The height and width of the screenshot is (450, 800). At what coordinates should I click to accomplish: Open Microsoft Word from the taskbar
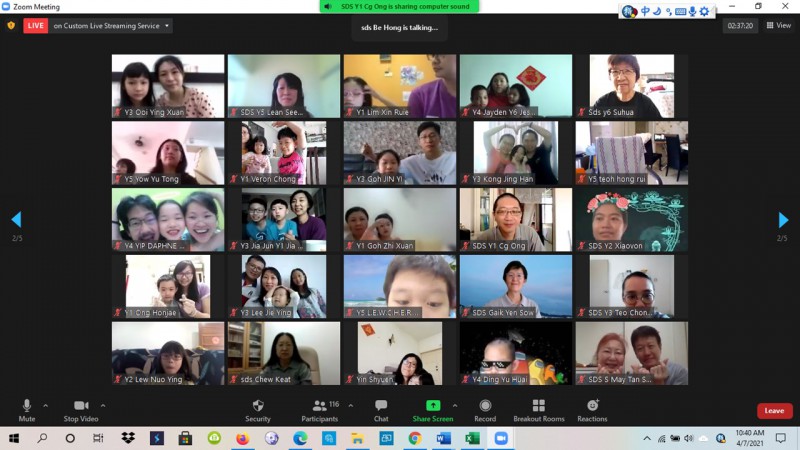pyautogui.click(x=443, y=438)
